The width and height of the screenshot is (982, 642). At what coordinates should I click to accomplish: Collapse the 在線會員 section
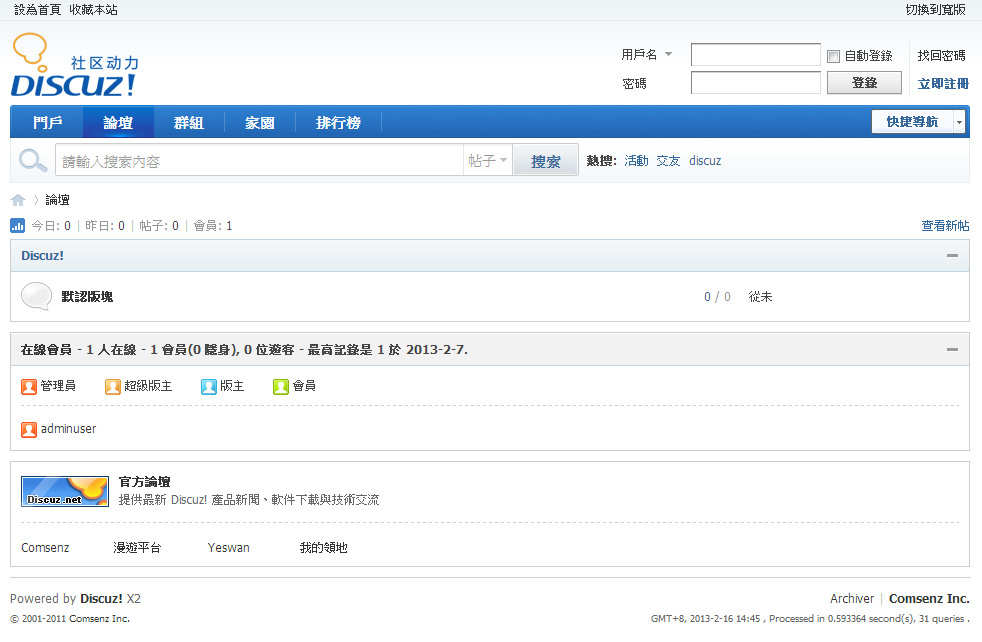(952, 349)
